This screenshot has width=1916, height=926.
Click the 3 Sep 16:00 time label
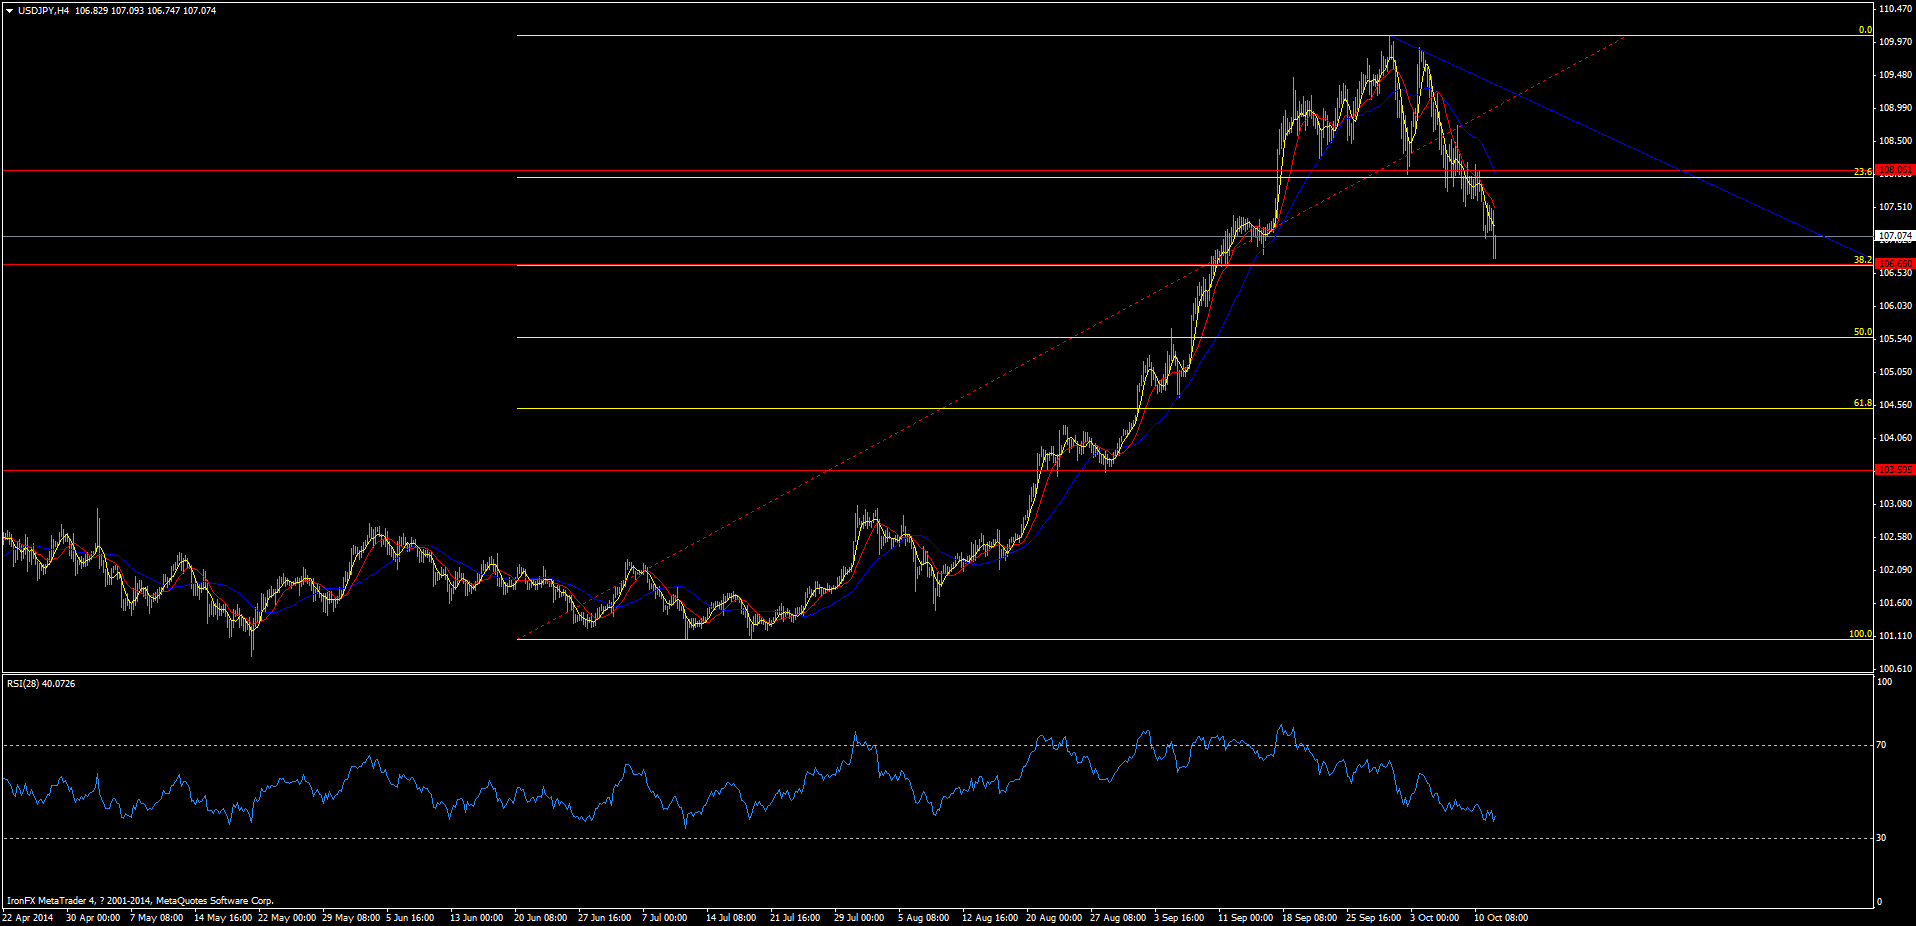[1179, 918]
